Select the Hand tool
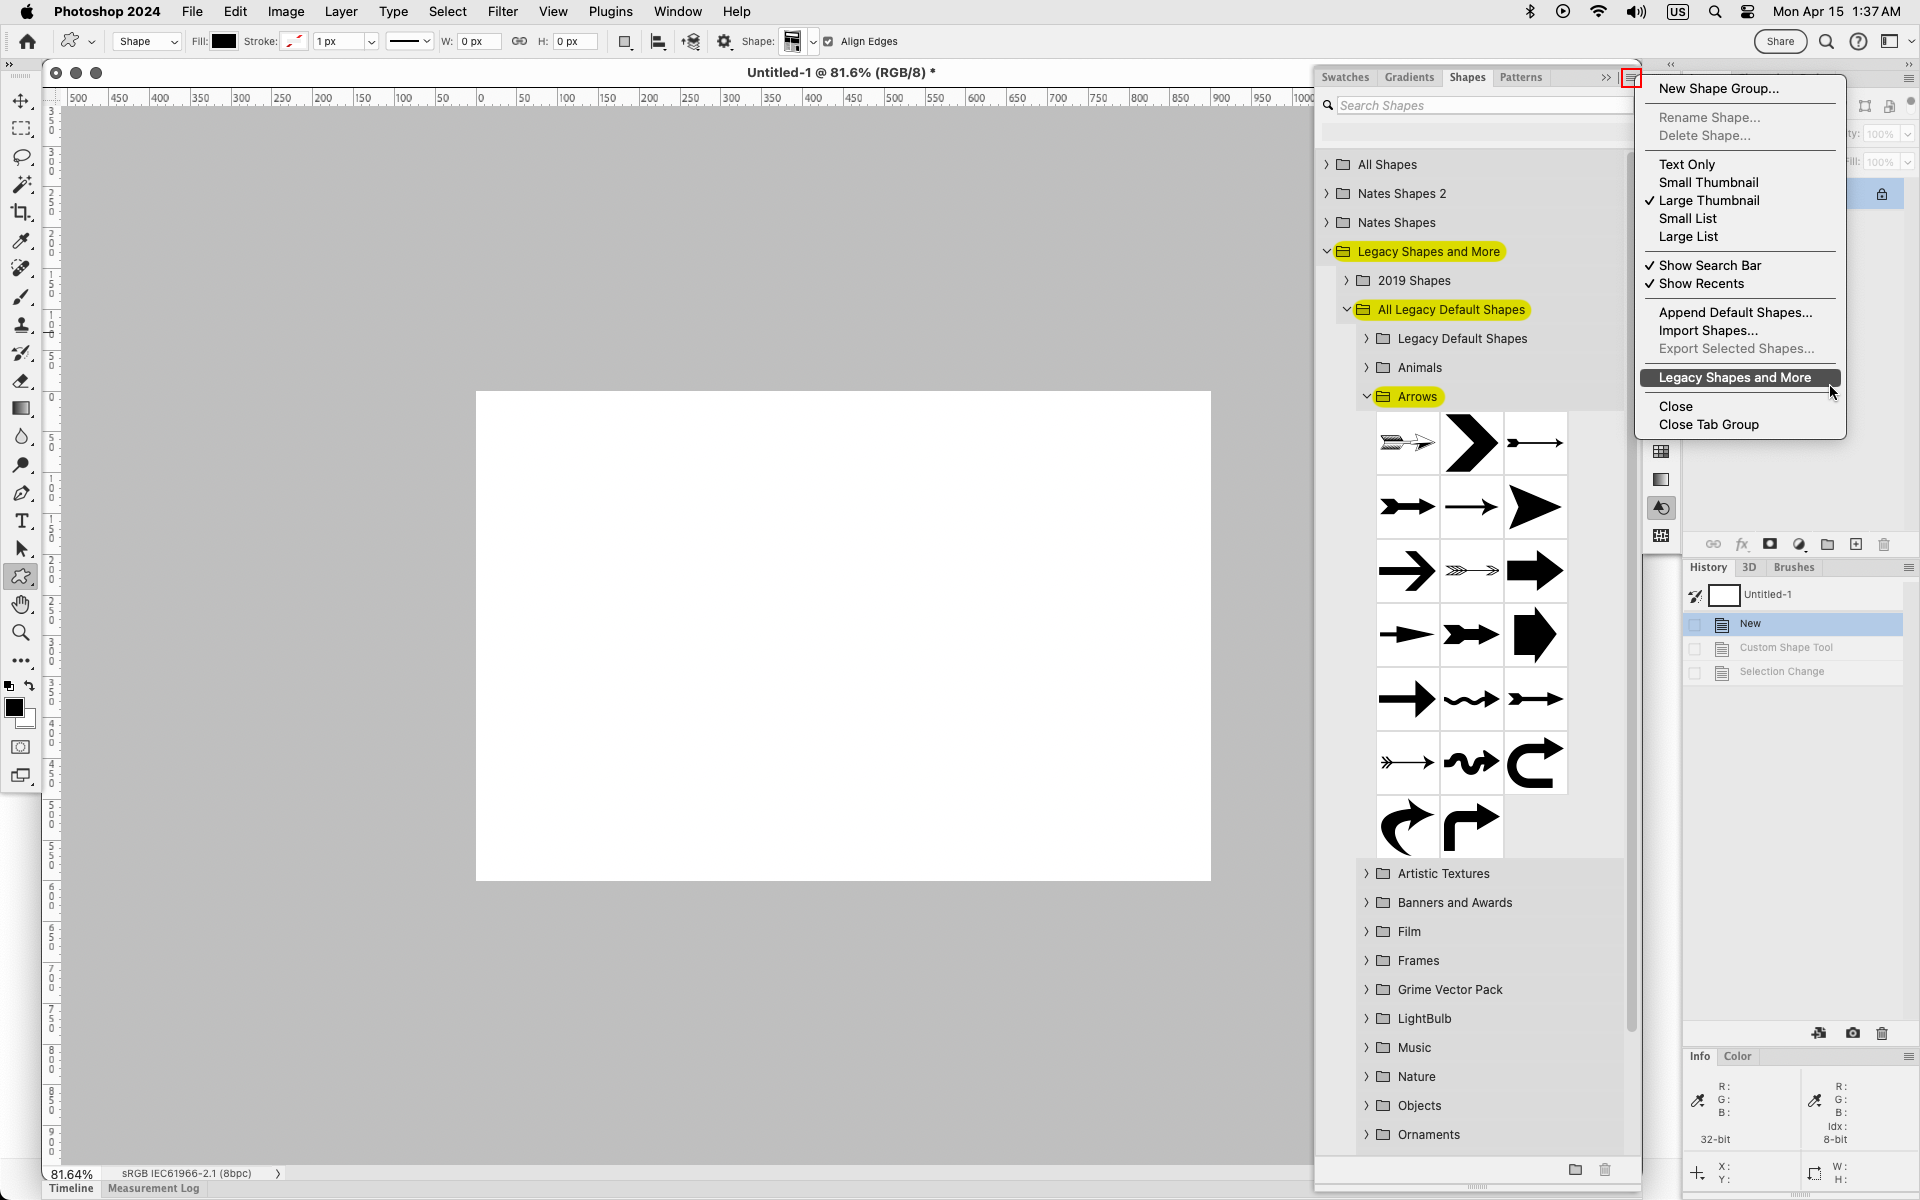The image size is (1920, 1200). pos(21,604)
